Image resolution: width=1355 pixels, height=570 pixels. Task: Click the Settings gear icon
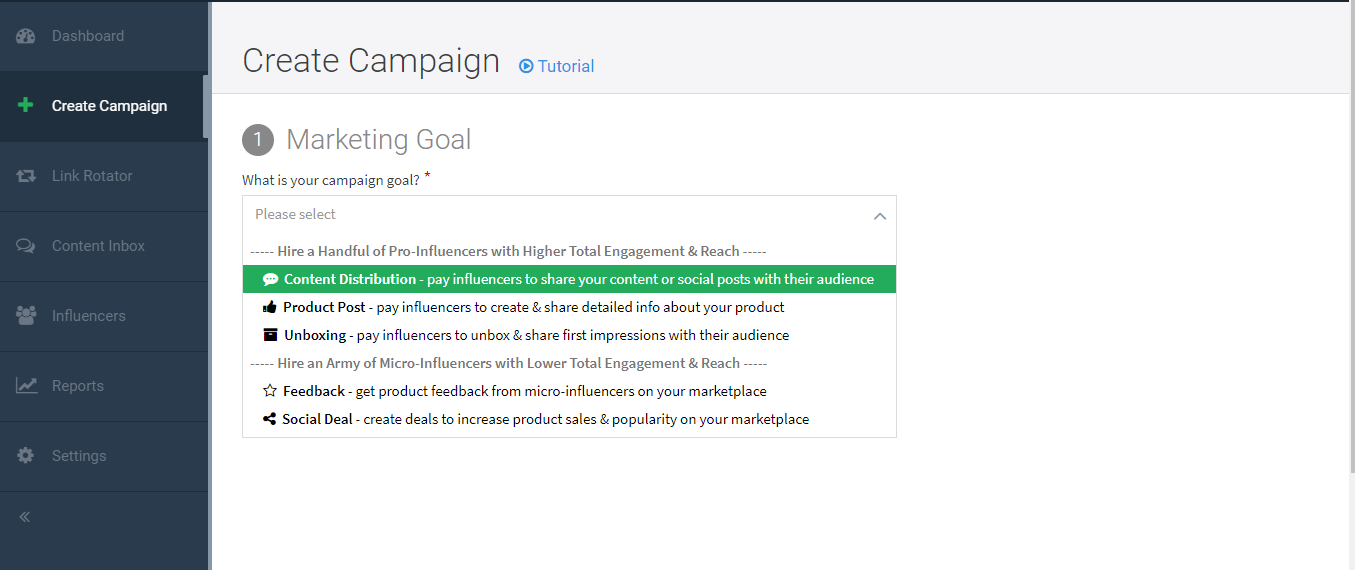click(x=26, y=456)
